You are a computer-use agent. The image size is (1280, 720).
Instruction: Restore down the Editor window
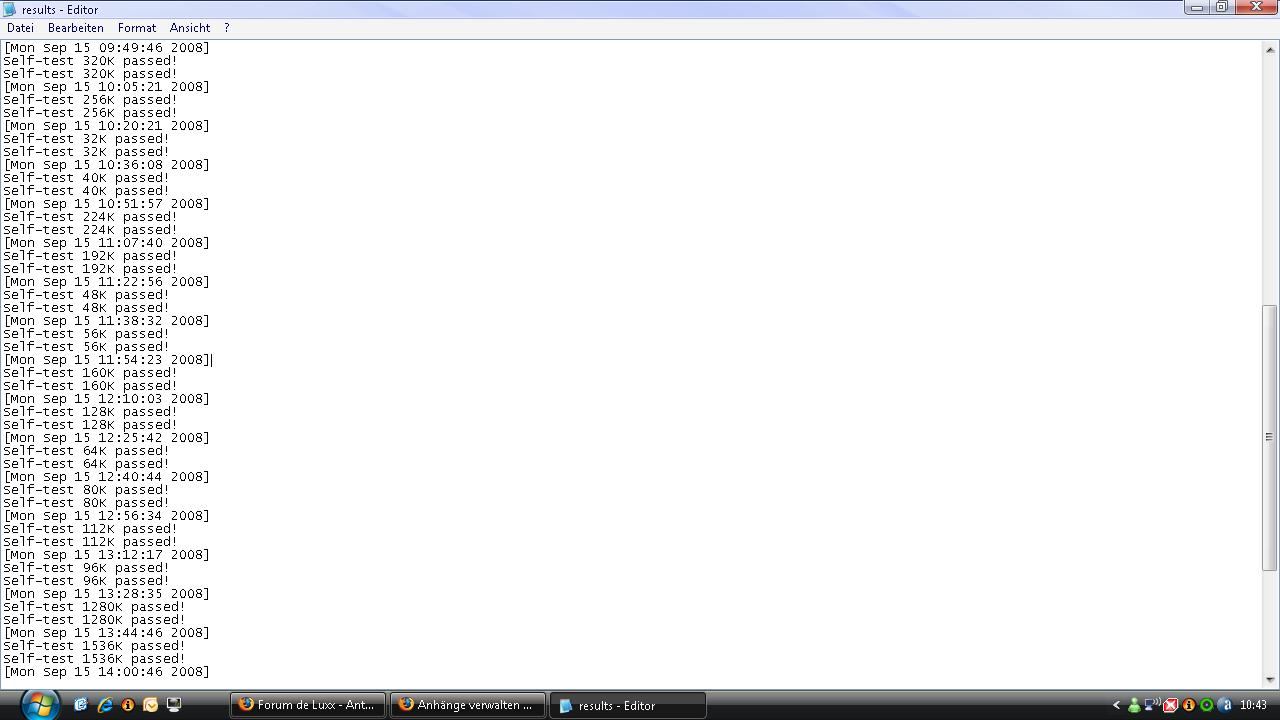click(x=1222, y=7)
